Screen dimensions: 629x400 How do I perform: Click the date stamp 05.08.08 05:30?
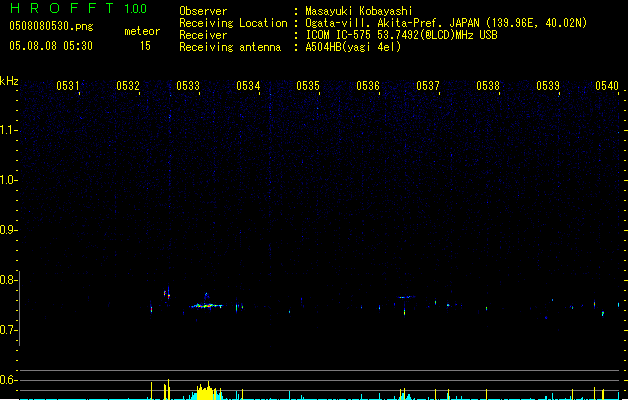point(51,46)
